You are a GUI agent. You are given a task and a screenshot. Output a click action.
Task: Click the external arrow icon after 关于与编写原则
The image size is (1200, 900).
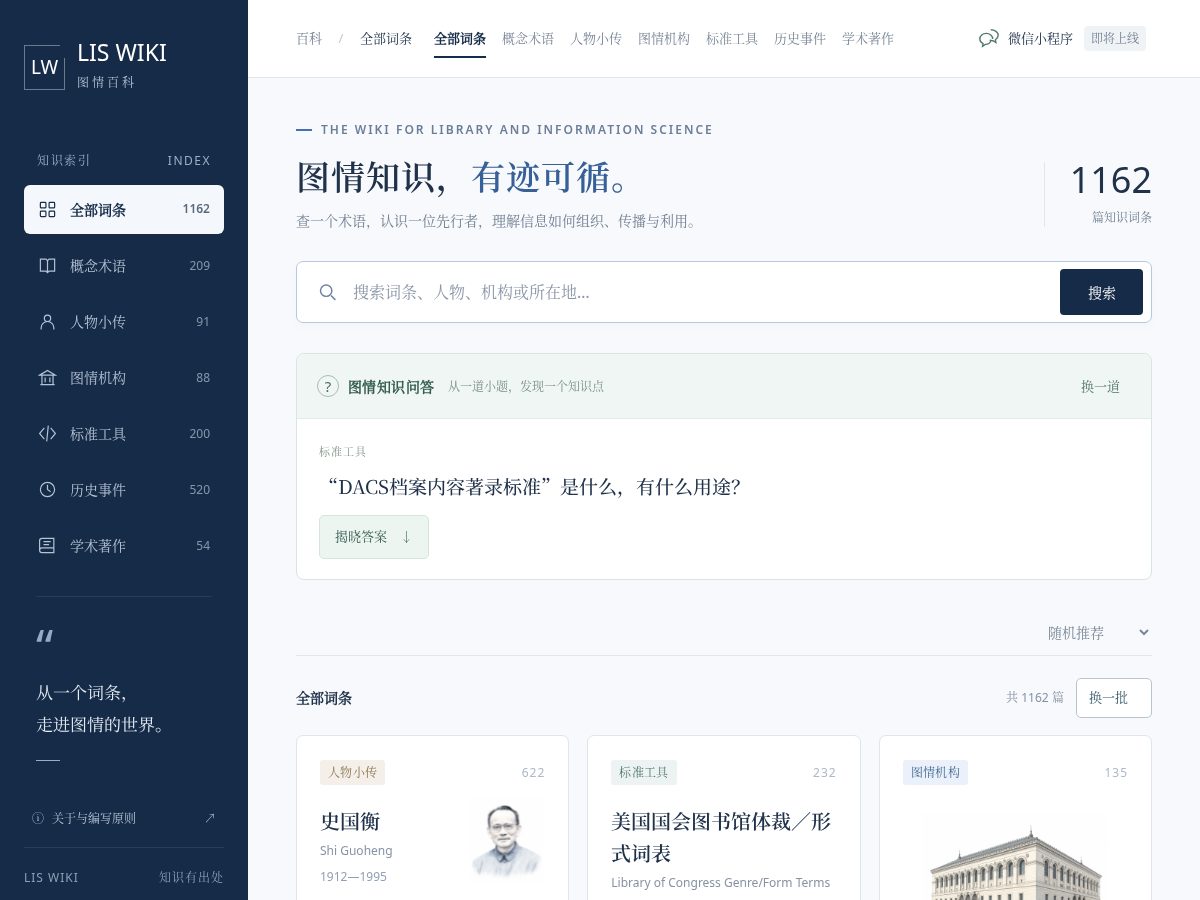(210, 818)
